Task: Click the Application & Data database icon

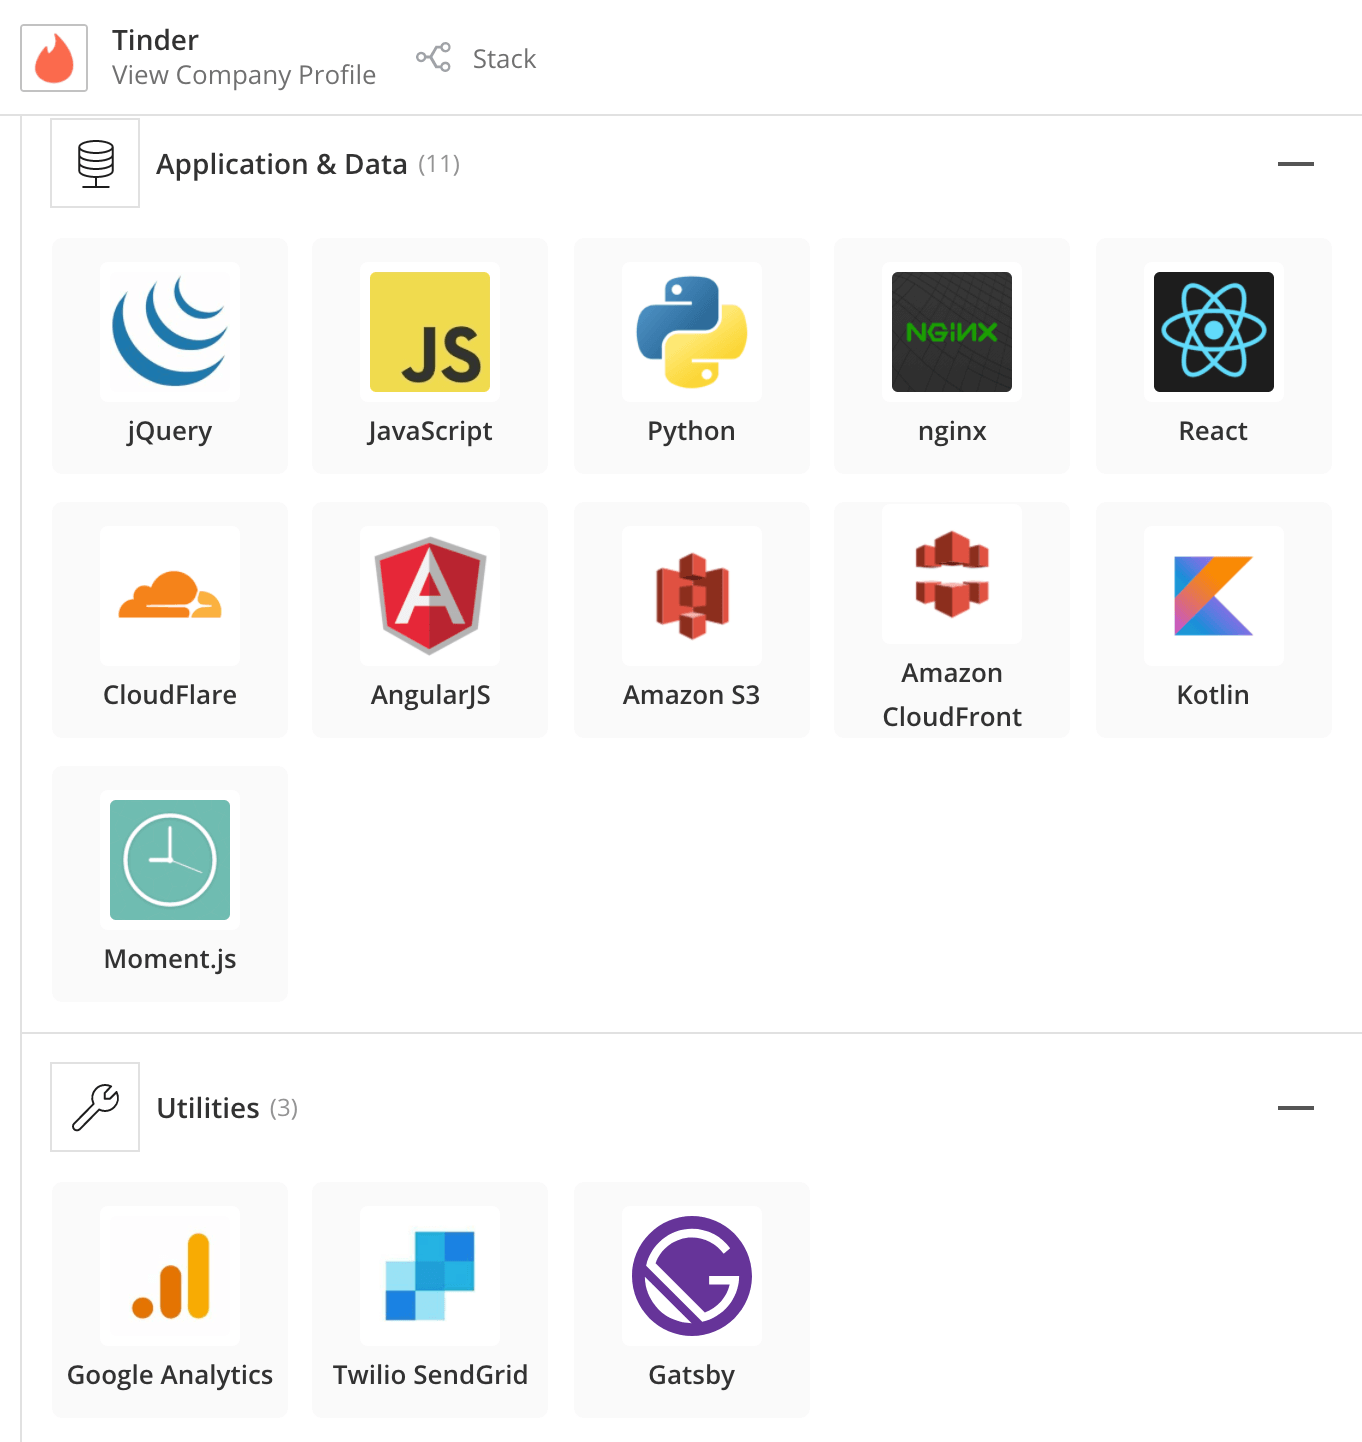Action: (95, 163)
